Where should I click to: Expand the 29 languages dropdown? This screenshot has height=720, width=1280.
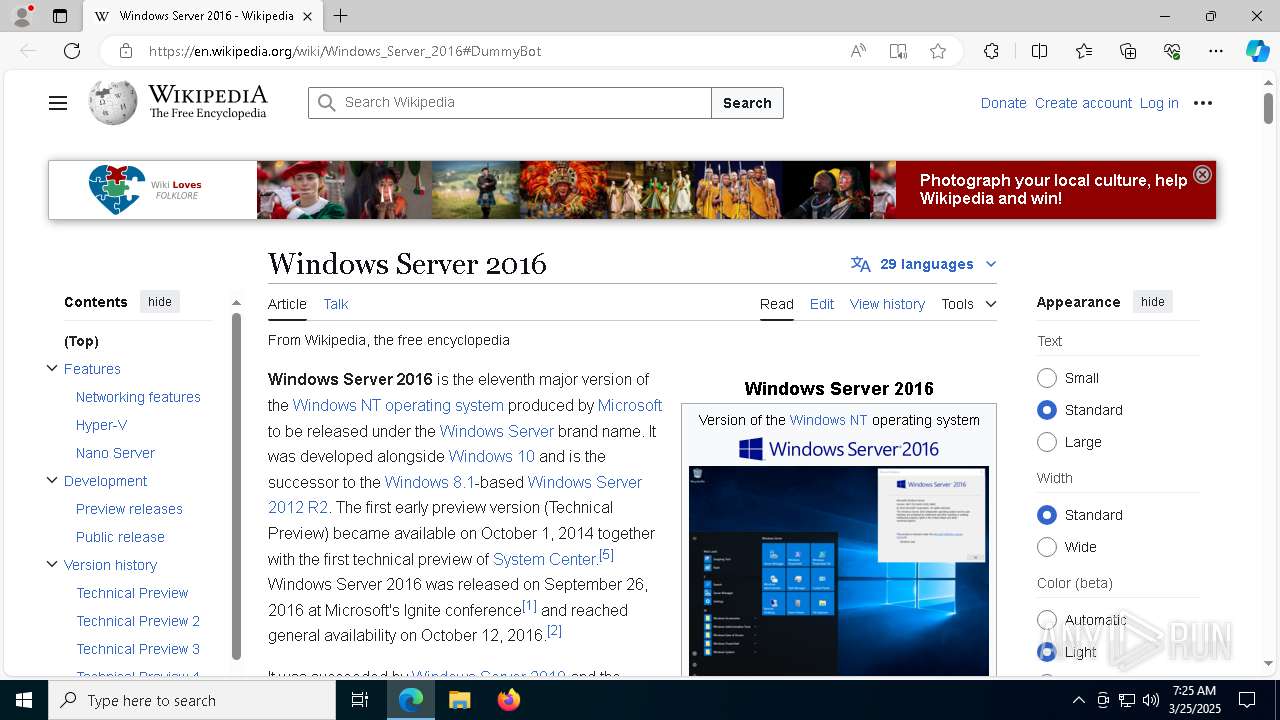(924, 264)
